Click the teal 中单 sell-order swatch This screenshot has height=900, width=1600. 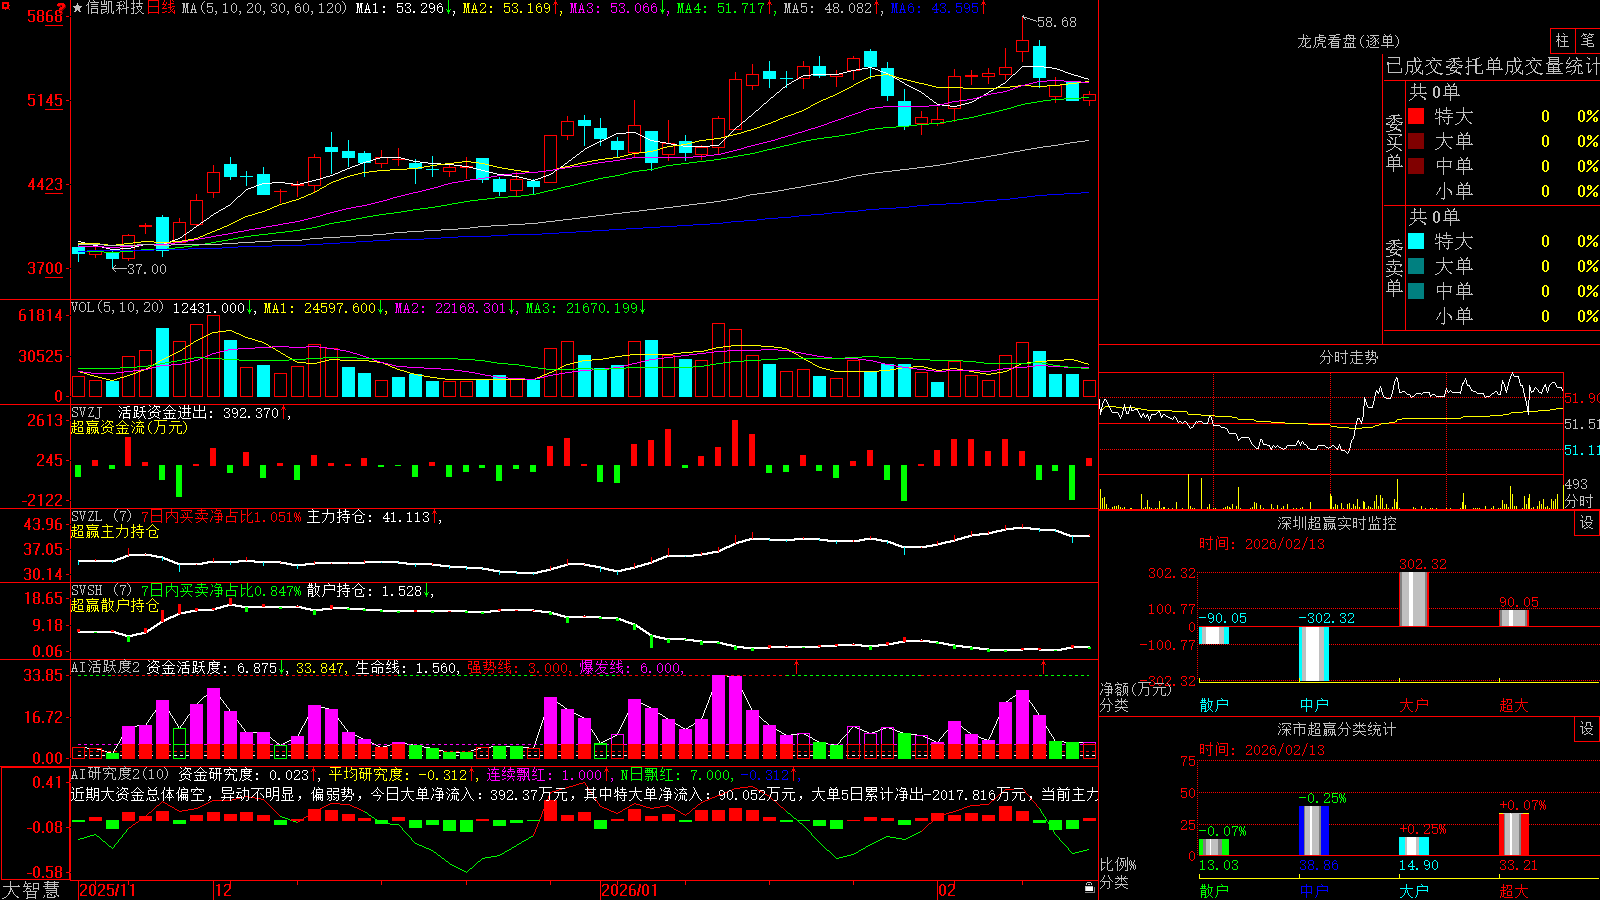1416,291
